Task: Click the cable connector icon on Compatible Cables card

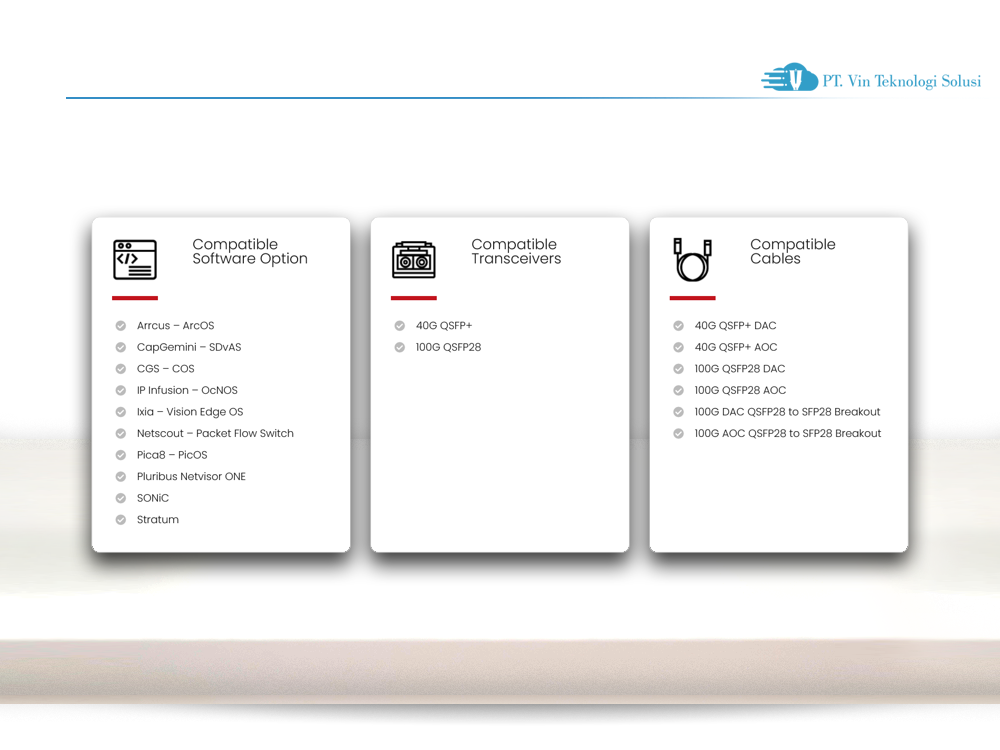Action: (693, 259)
